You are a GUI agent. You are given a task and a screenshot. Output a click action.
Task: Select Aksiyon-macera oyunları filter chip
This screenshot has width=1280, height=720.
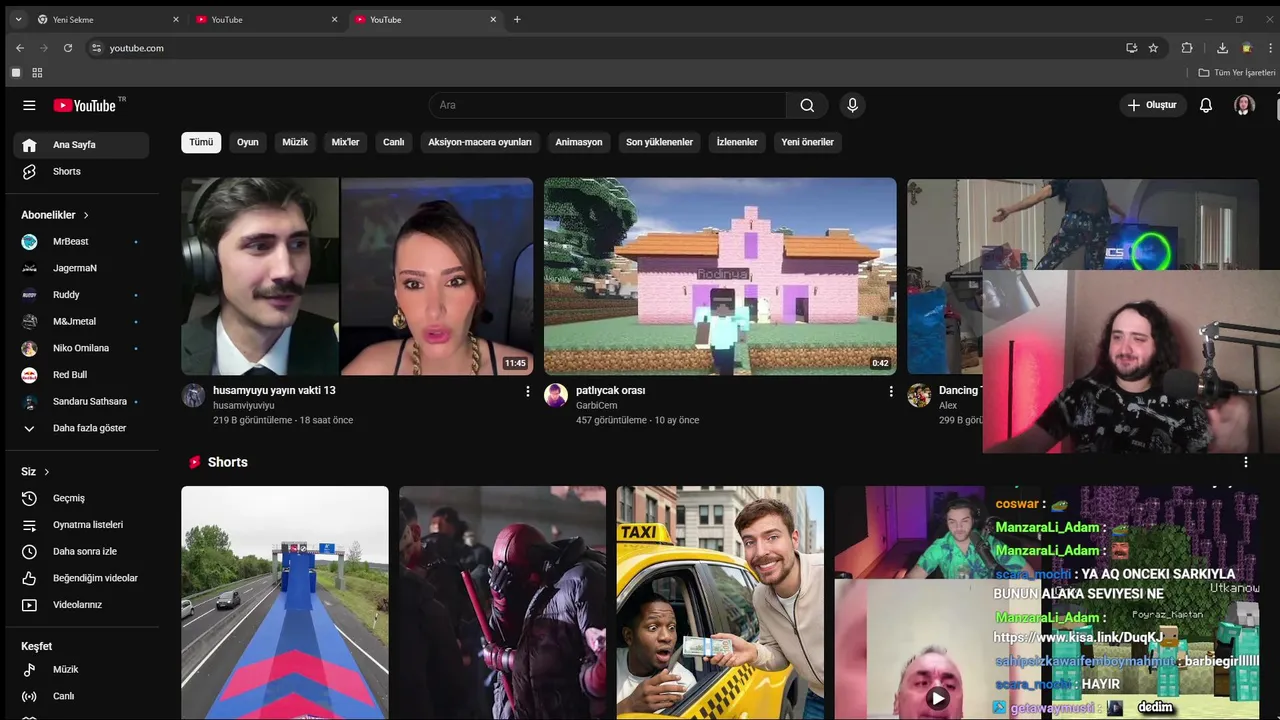pyautogui.click(x=480, y=142)
